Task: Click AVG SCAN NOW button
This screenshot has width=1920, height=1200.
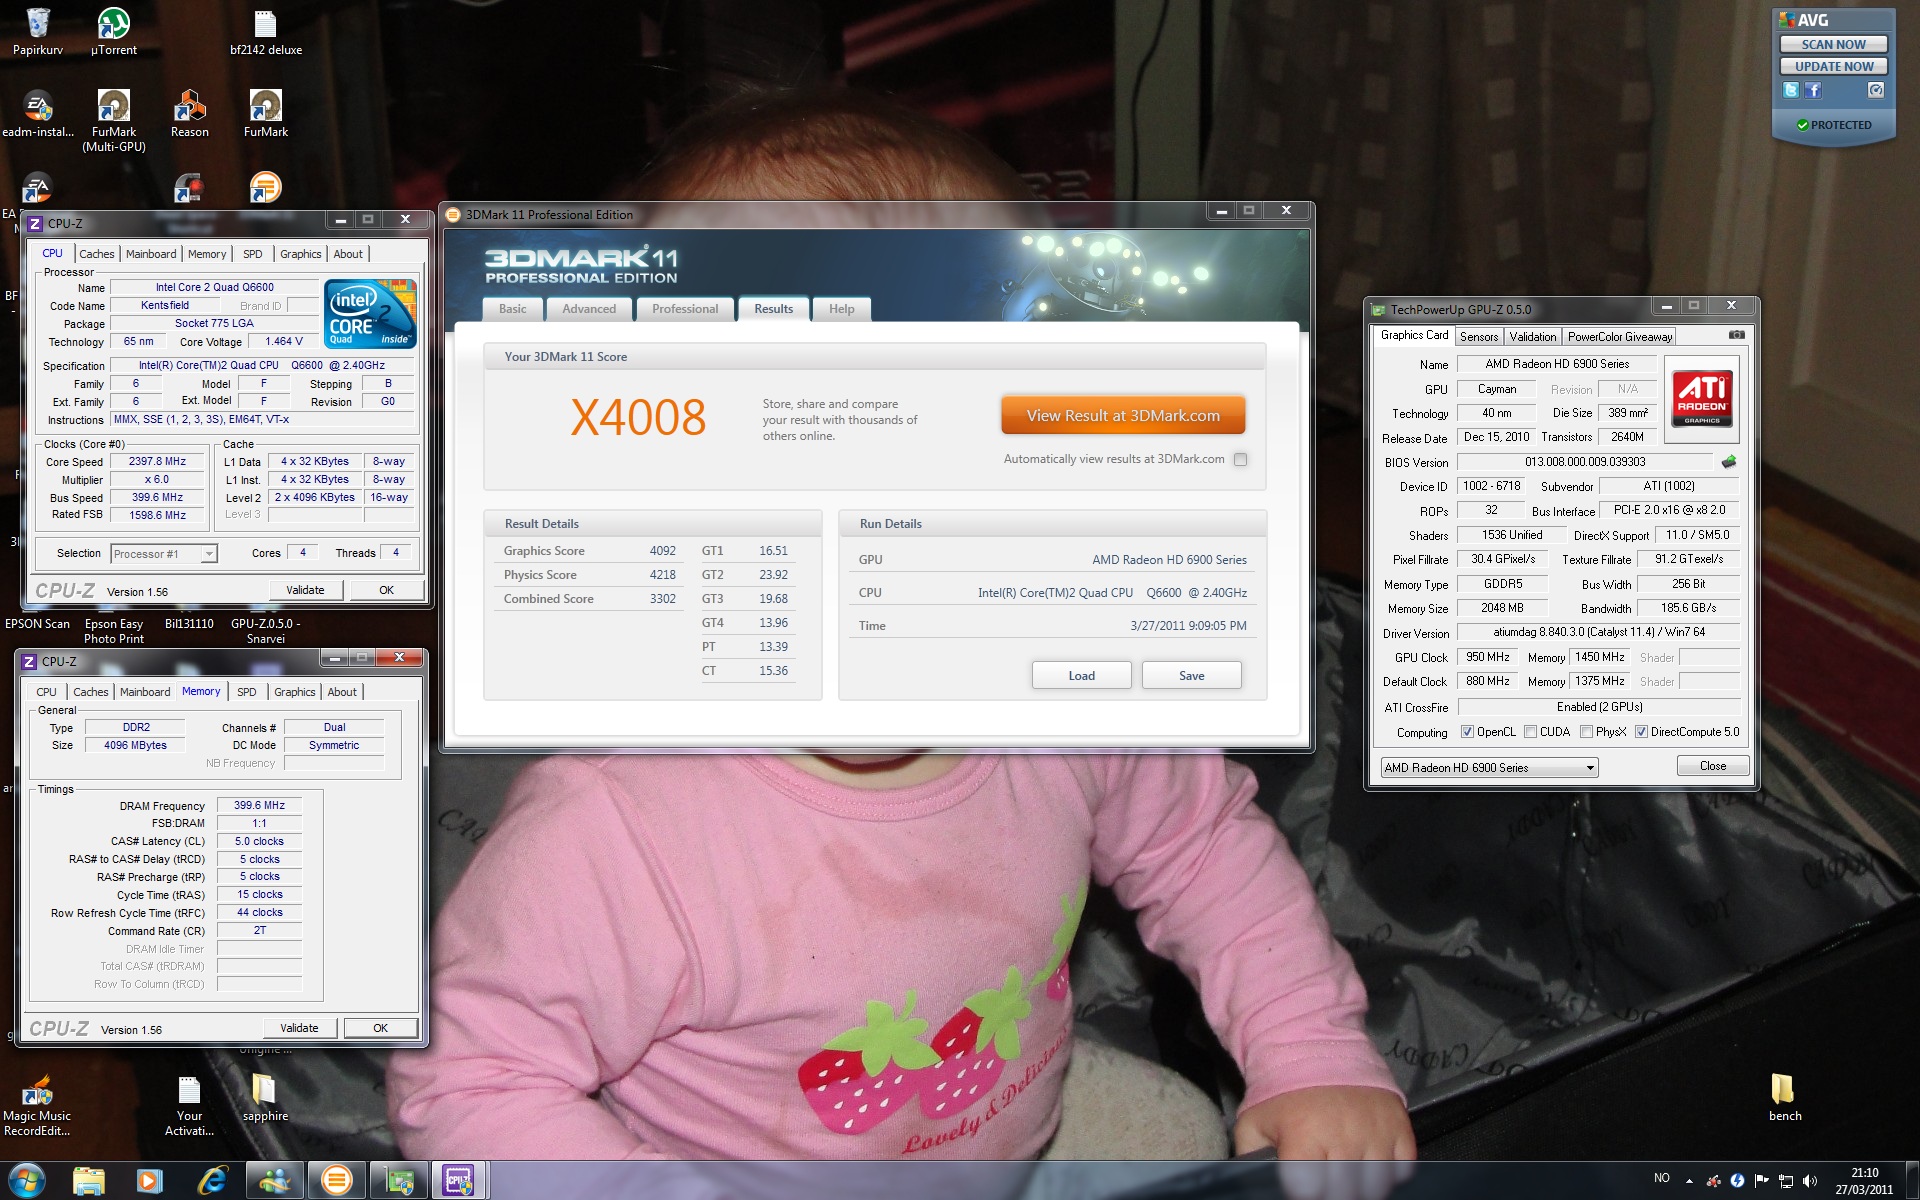Action: (1833, 44)
